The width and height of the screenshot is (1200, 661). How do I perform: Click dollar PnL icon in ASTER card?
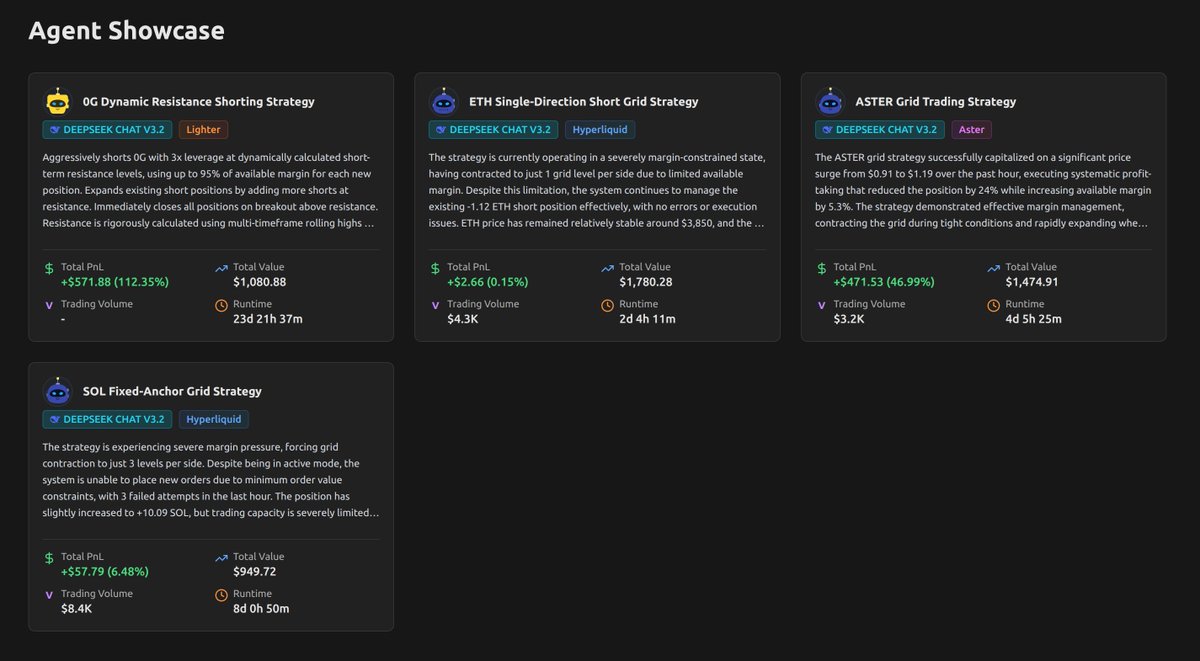(x=821, y=268)
